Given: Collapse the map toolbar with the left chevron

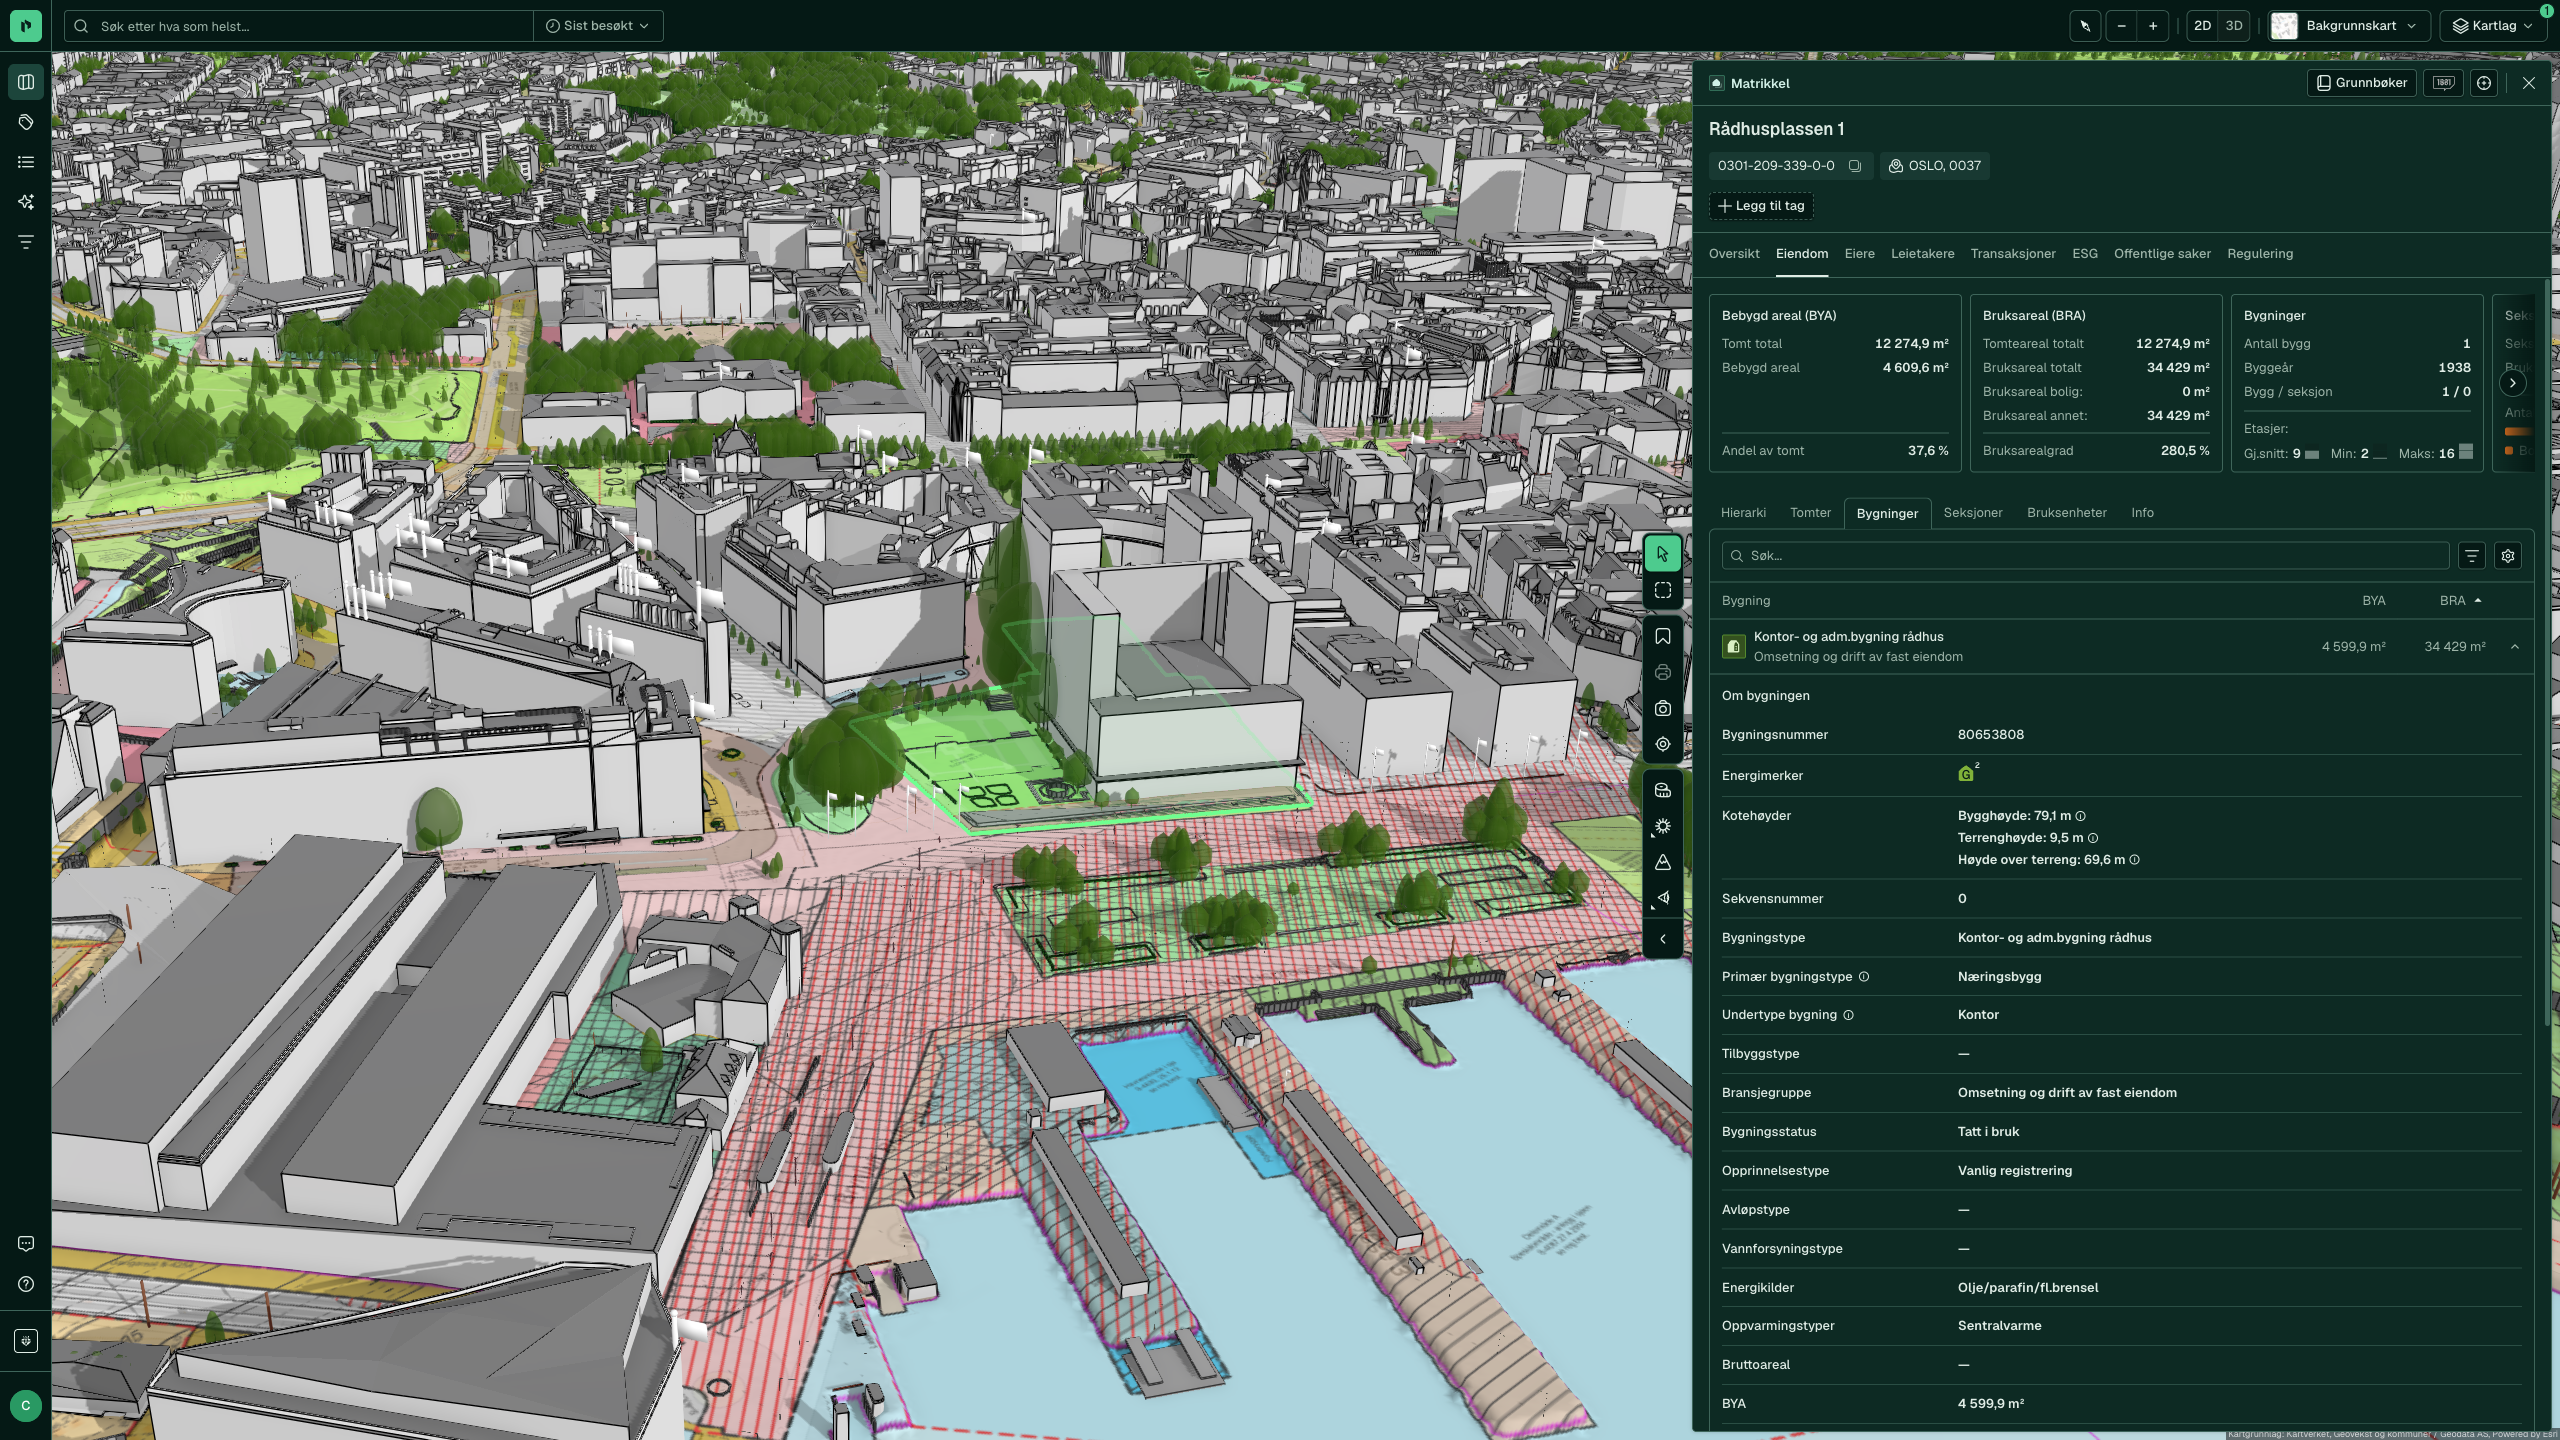Looking at the screenshot, I should coord(1663,939).
